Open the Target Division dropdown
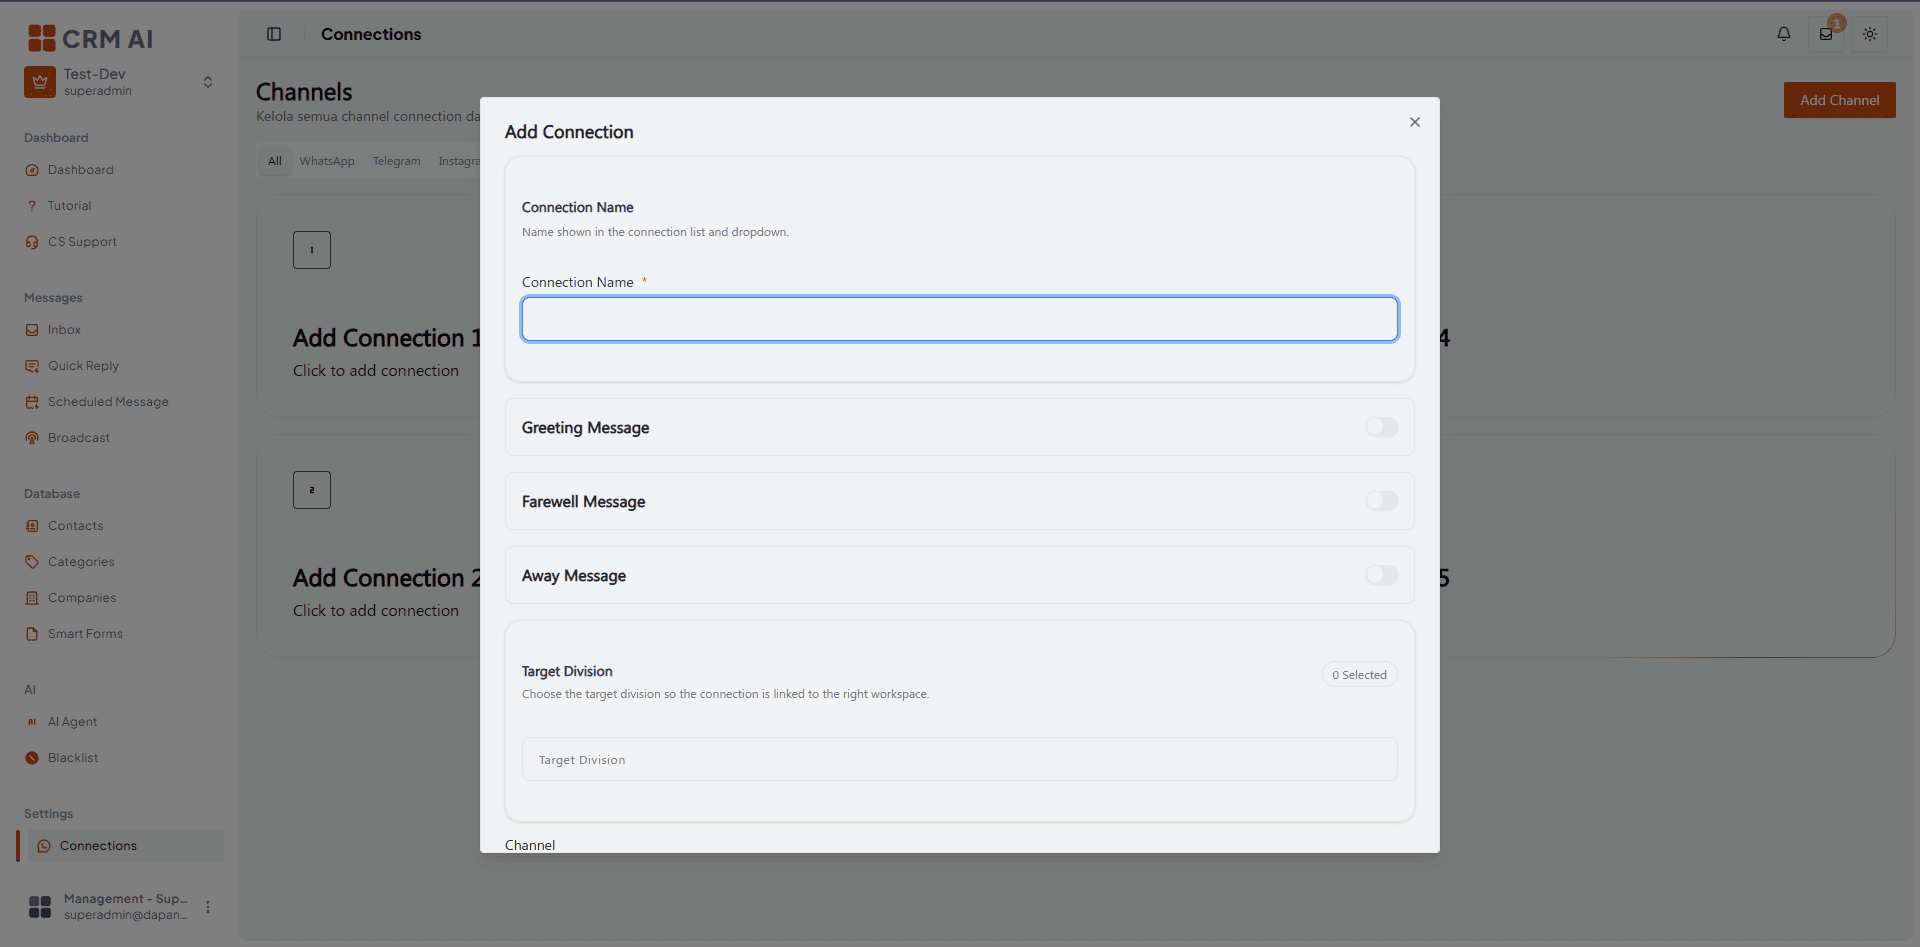Screen dimensions: 1920x947 coord(959,759)
